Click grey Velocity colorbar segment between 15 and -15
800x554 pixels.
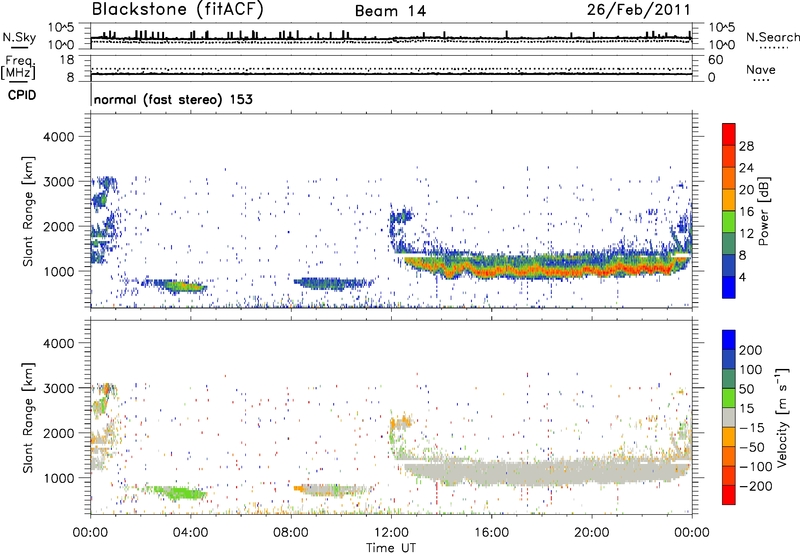point(729,417)
